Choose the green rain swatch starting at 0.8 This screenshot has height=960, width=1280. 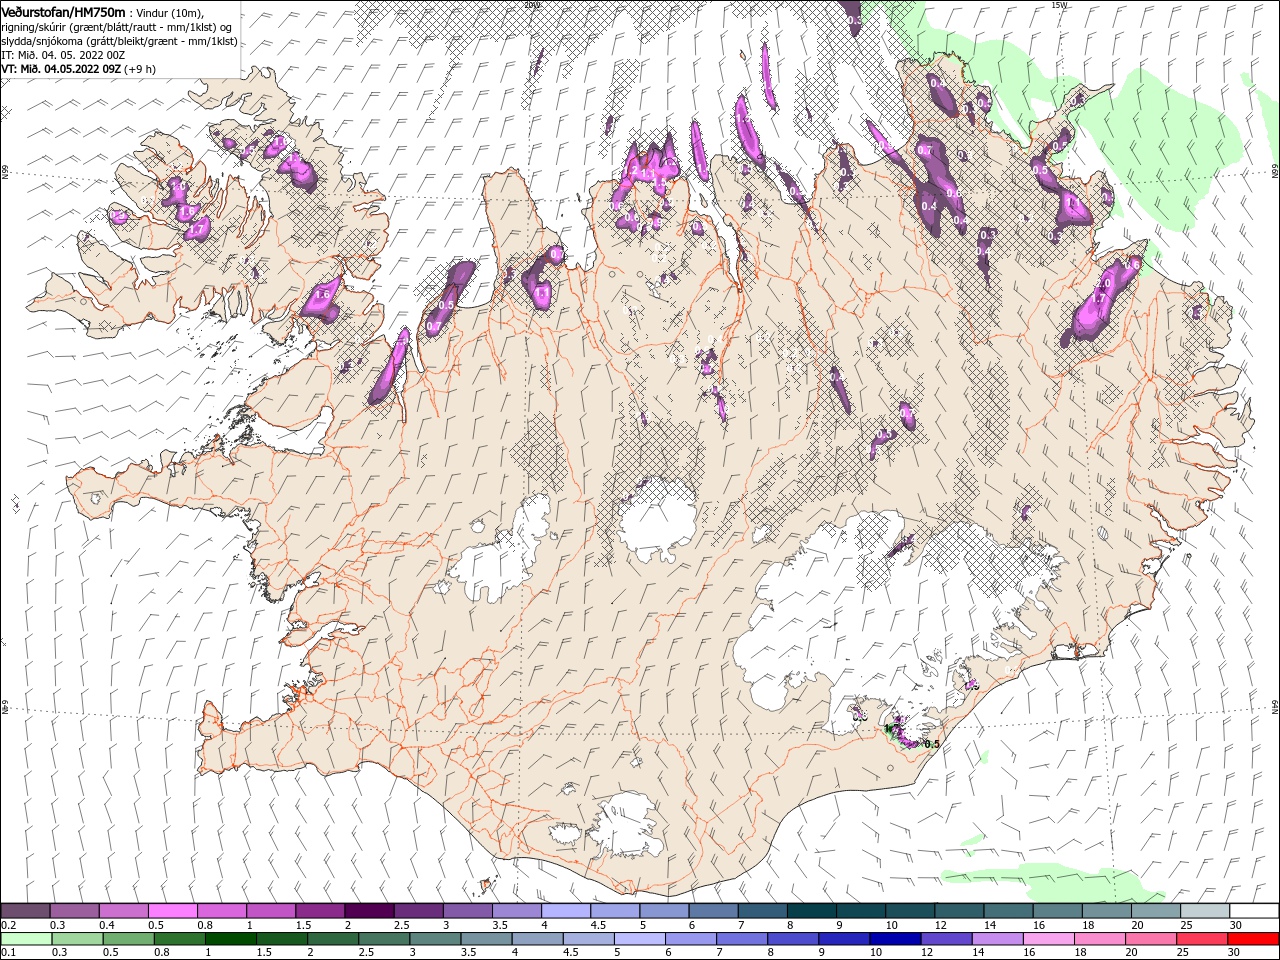point(179,939)
